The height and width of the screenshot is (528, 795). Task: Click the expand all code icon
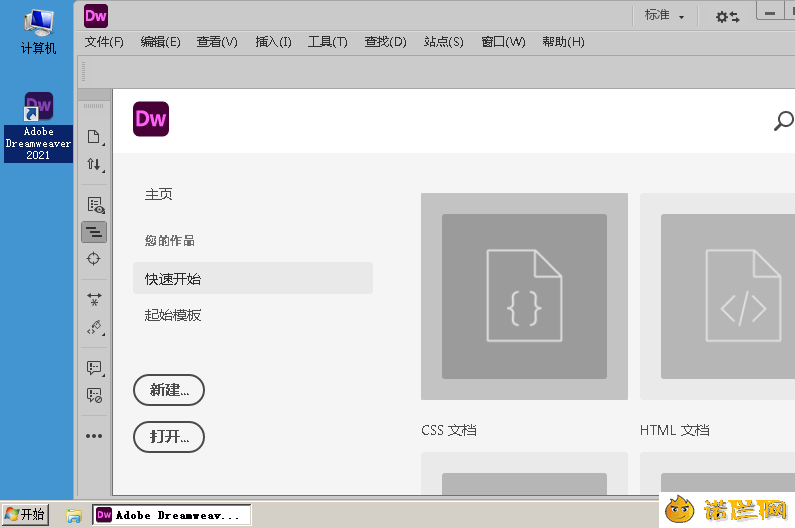coord(94,299)
